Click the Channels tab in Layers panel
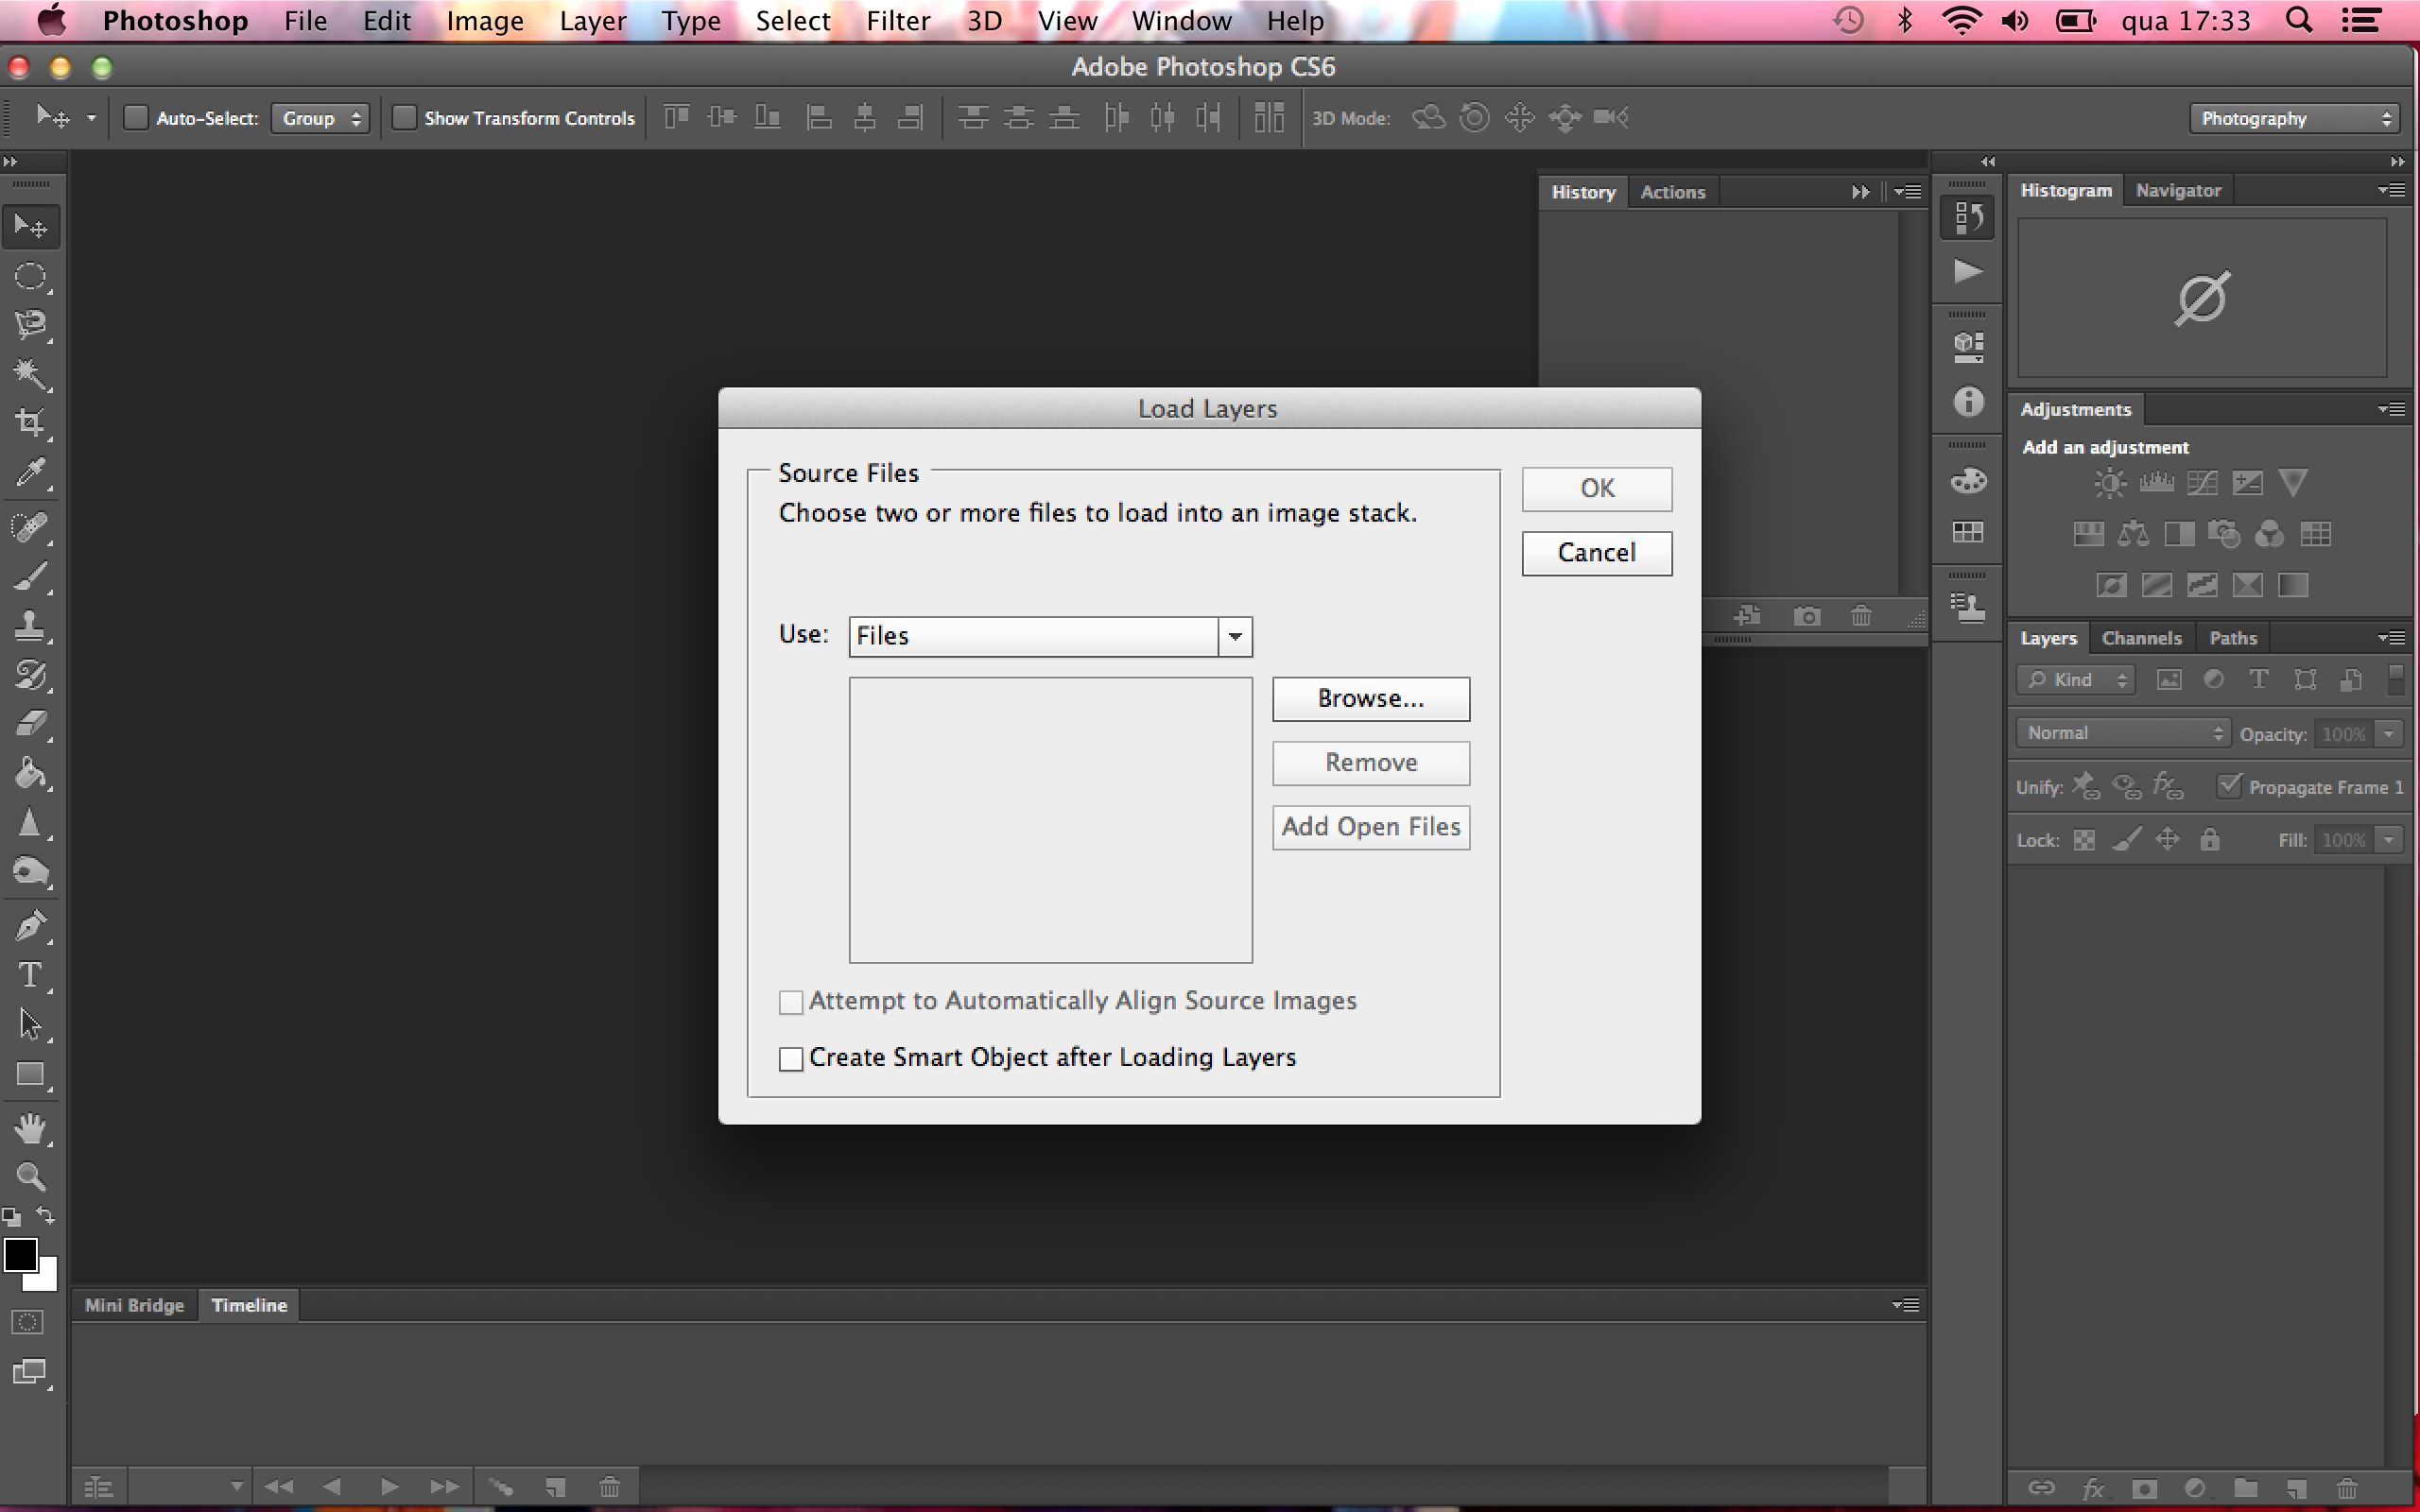The height and width of the screenshot is (1512, 2420). (x=2141, y=638)
